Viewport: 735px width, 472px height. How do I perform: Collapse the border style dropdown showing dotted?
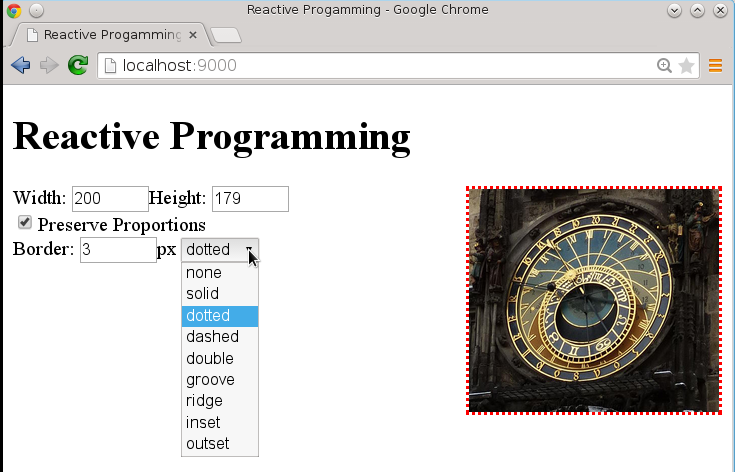[220, 249]
